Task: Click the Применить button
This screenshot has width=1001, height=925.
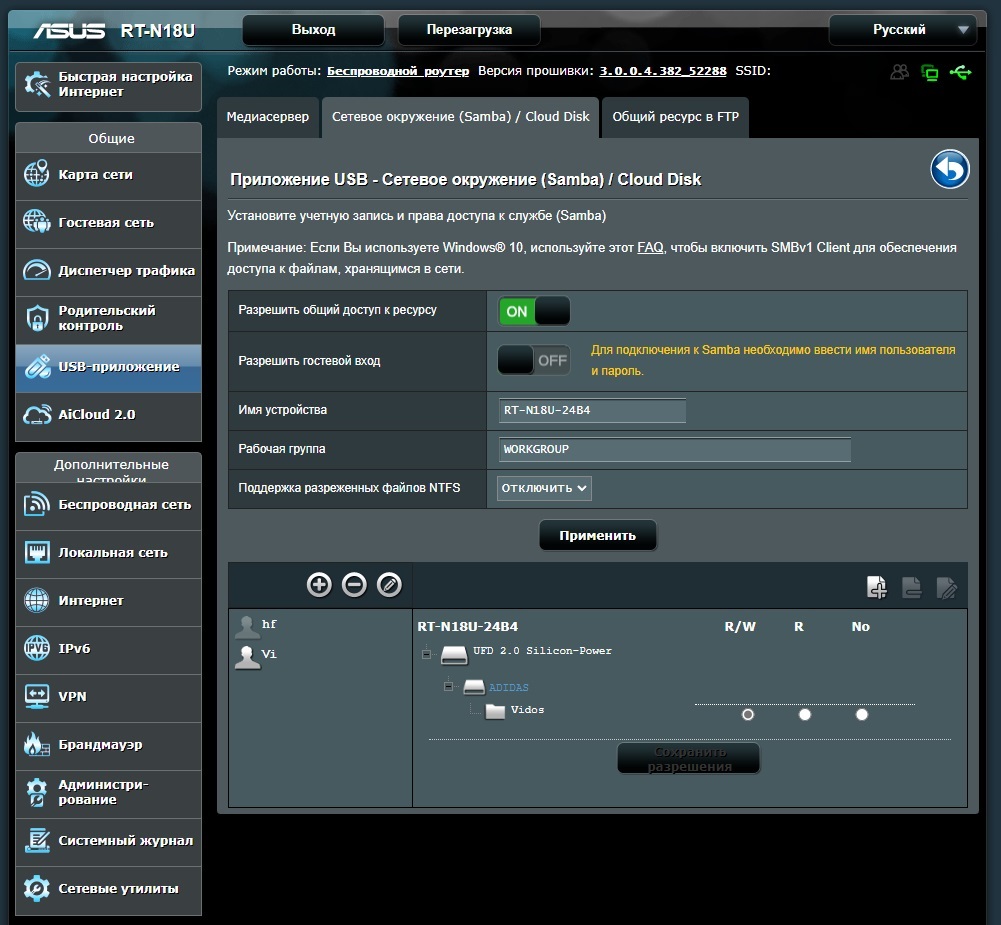Action: click(597, 535)
